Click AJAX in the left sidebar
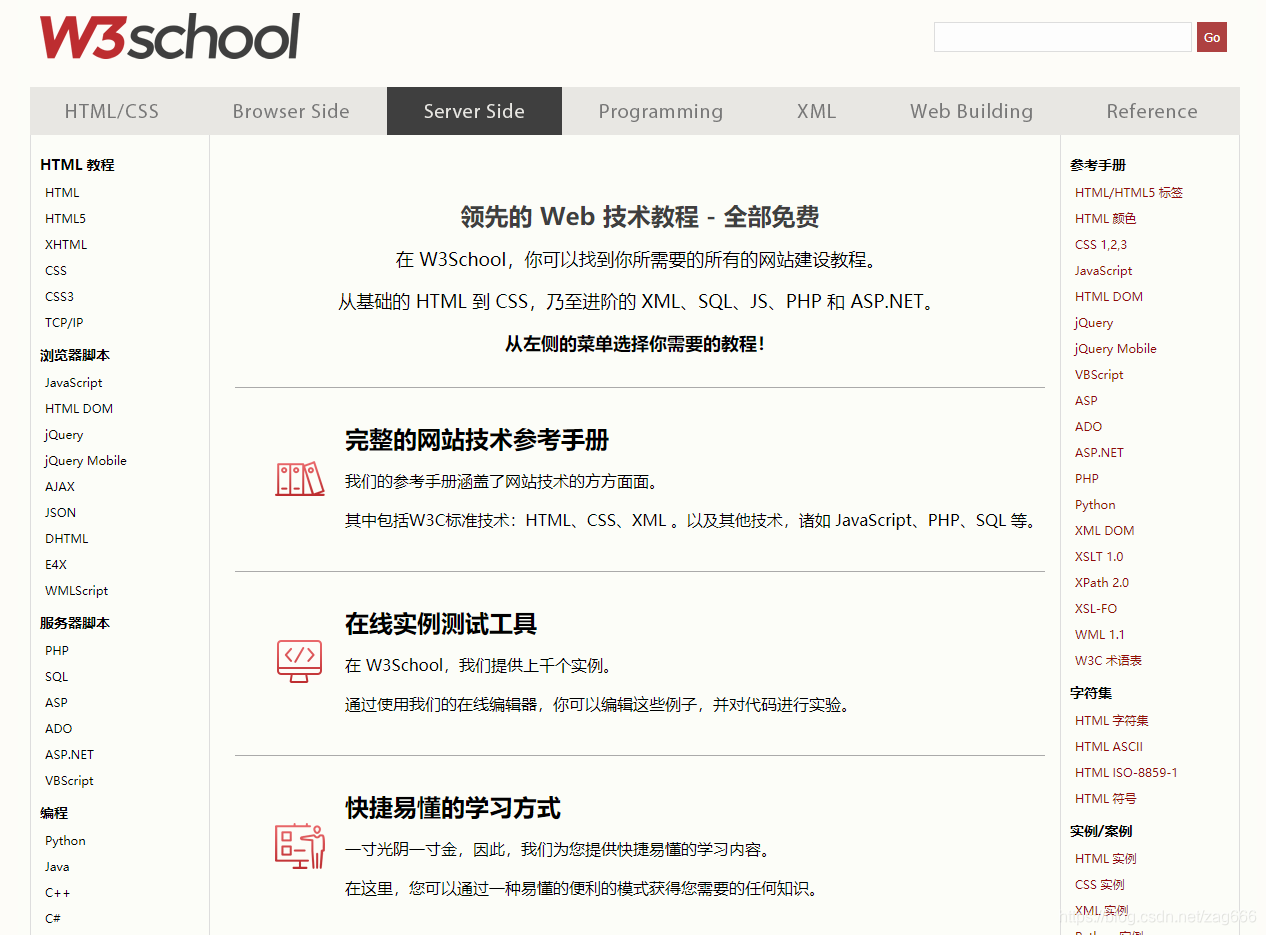Viewport: 1266px width, 935px height. click(x=59, y=486)
